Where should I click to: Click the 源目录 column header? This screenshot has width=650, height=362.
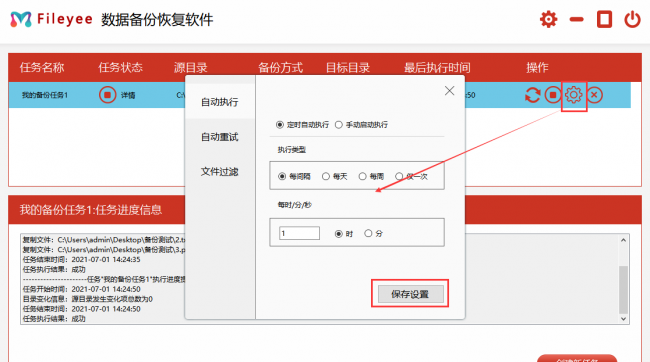coord(190,68)
